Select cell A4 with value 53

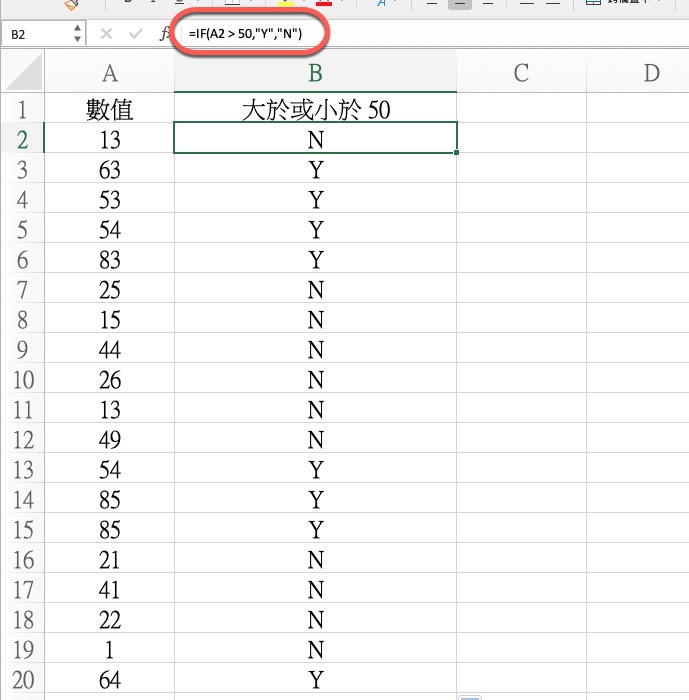coord(109,199)
